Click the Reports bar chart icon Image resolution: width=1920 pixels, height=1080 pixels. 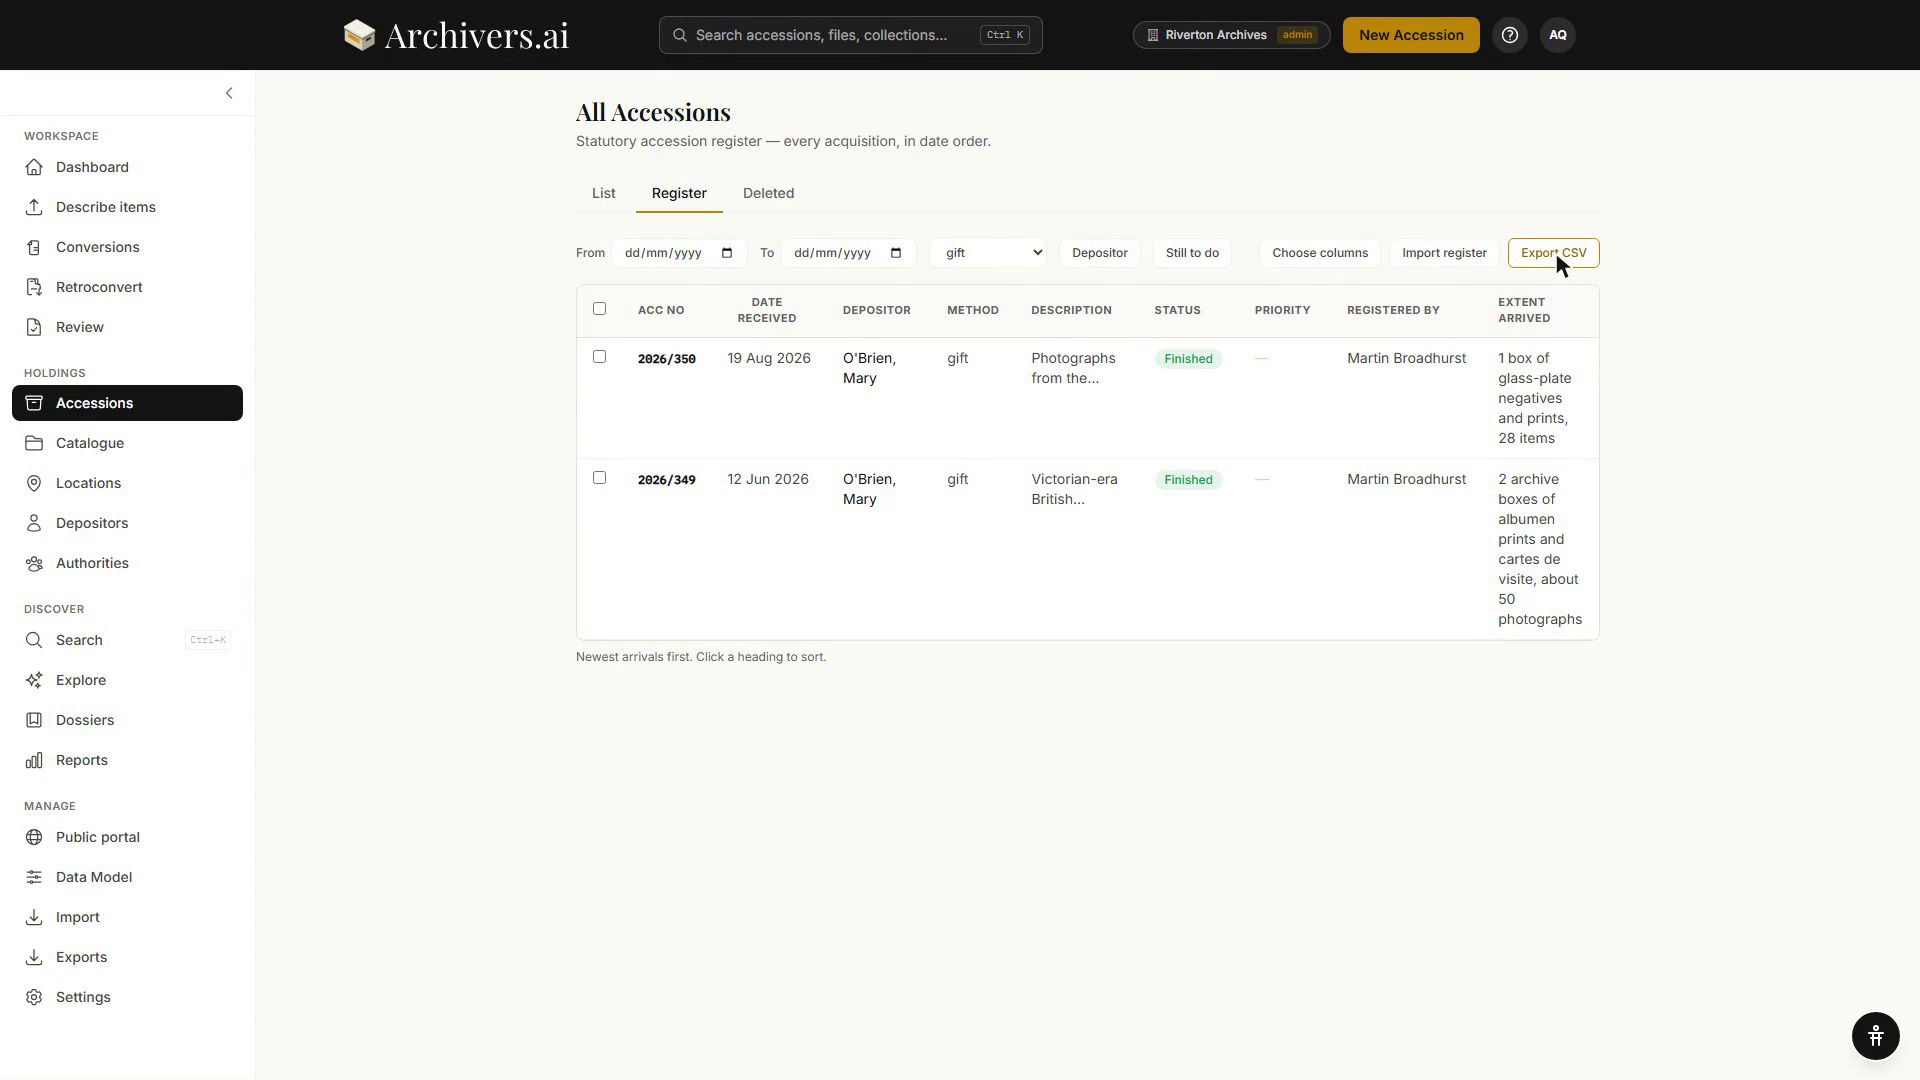(x=34, y=760)
